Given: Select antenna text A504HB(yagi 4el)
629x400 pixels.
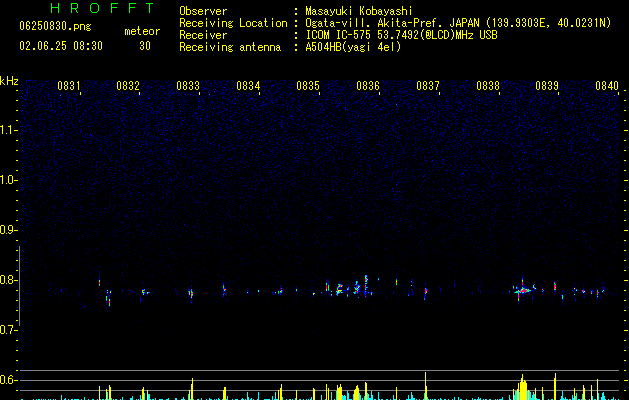Looking at the screenshot, I should point(353,47).
